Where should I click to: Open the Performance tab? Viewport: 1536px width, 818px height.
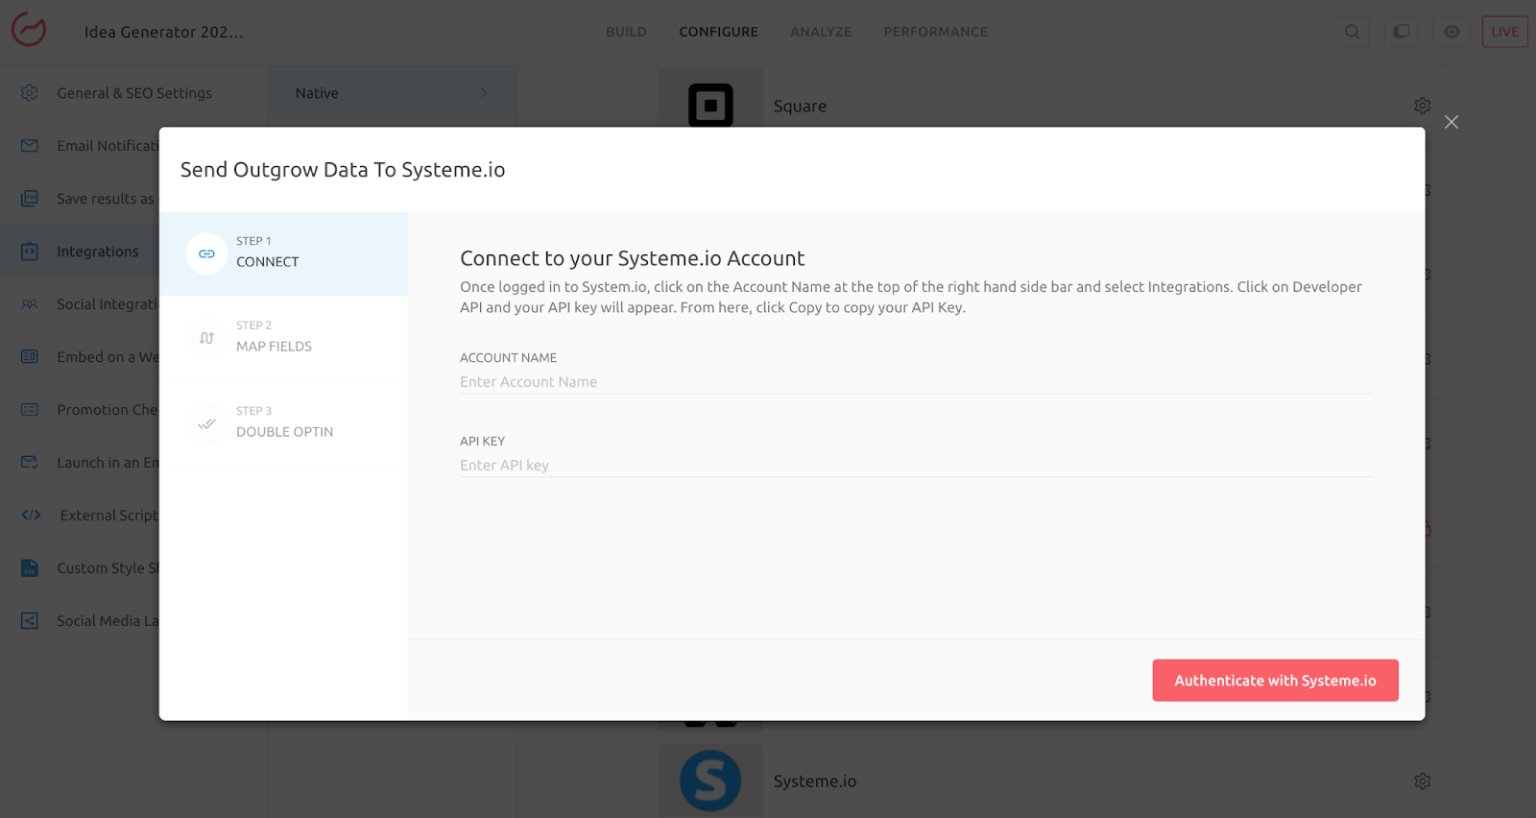tap(935, 32)
